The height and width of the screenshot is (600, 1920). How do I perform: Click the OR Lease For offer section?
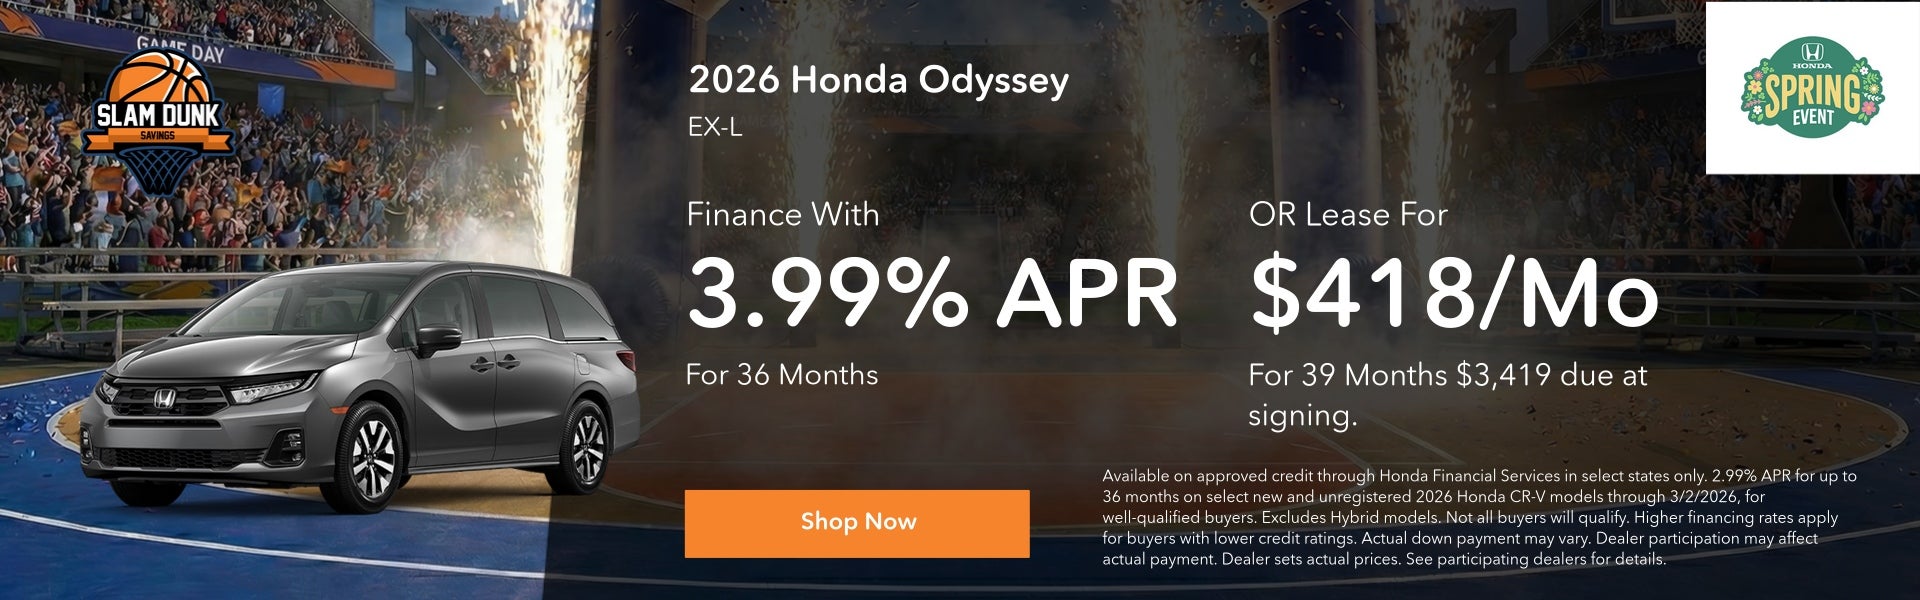point(1348,214)
